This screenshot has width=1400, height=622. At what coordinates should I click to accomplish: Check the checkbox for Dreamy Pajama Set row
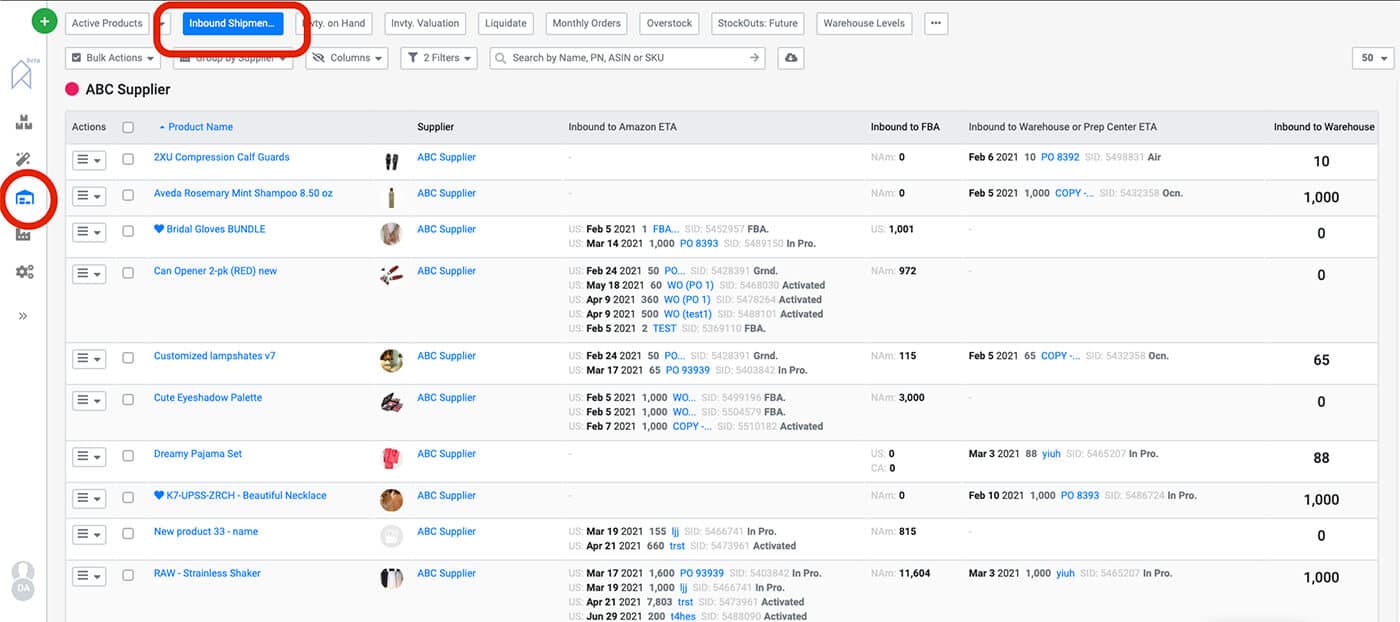[x=128, y=453]
